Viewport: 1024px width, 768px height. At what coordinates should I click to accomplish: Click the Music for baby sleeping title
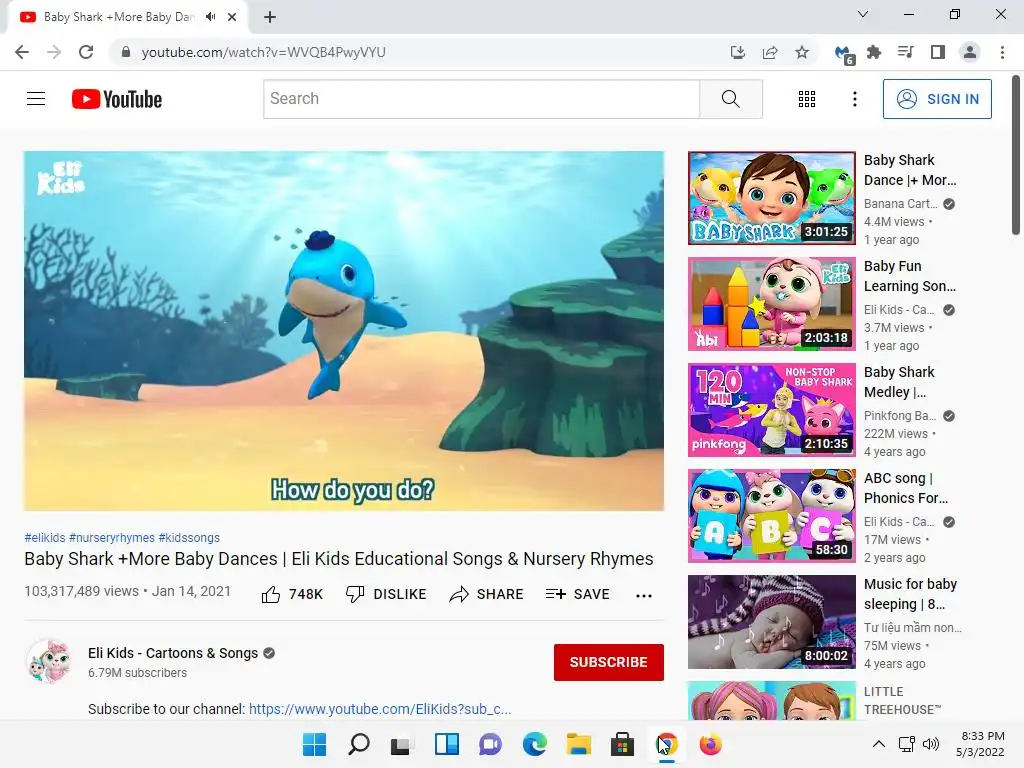click(910, 594)
